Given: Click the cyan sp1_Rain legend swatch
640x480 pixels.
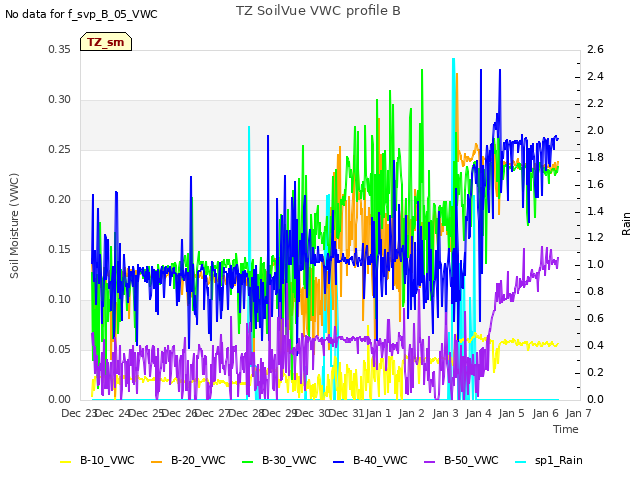Looking at the screenshot, I should [x=521, y=462].
